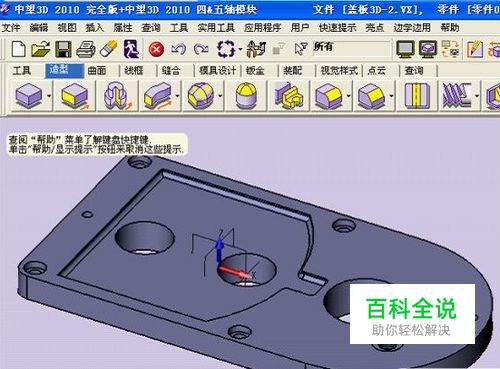
Task: Open the 快速提示 menu
Action: pos(337,28)
